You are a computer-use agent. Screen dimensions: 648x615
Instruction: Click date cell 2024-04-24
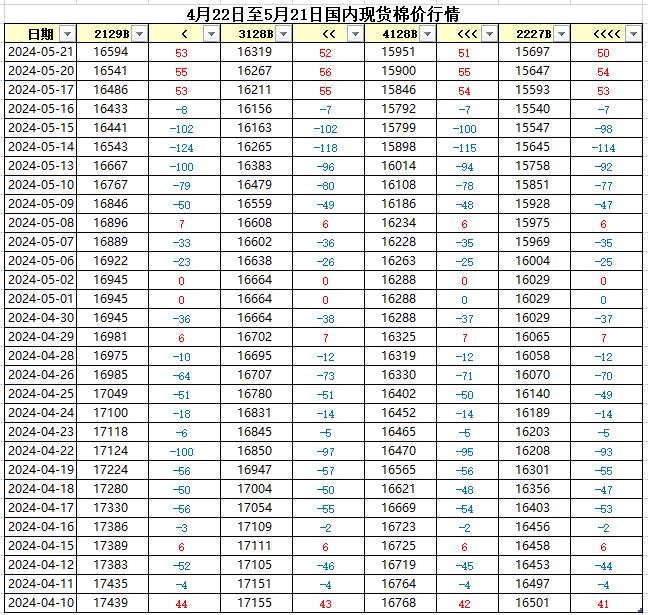(x=40, y=413)
